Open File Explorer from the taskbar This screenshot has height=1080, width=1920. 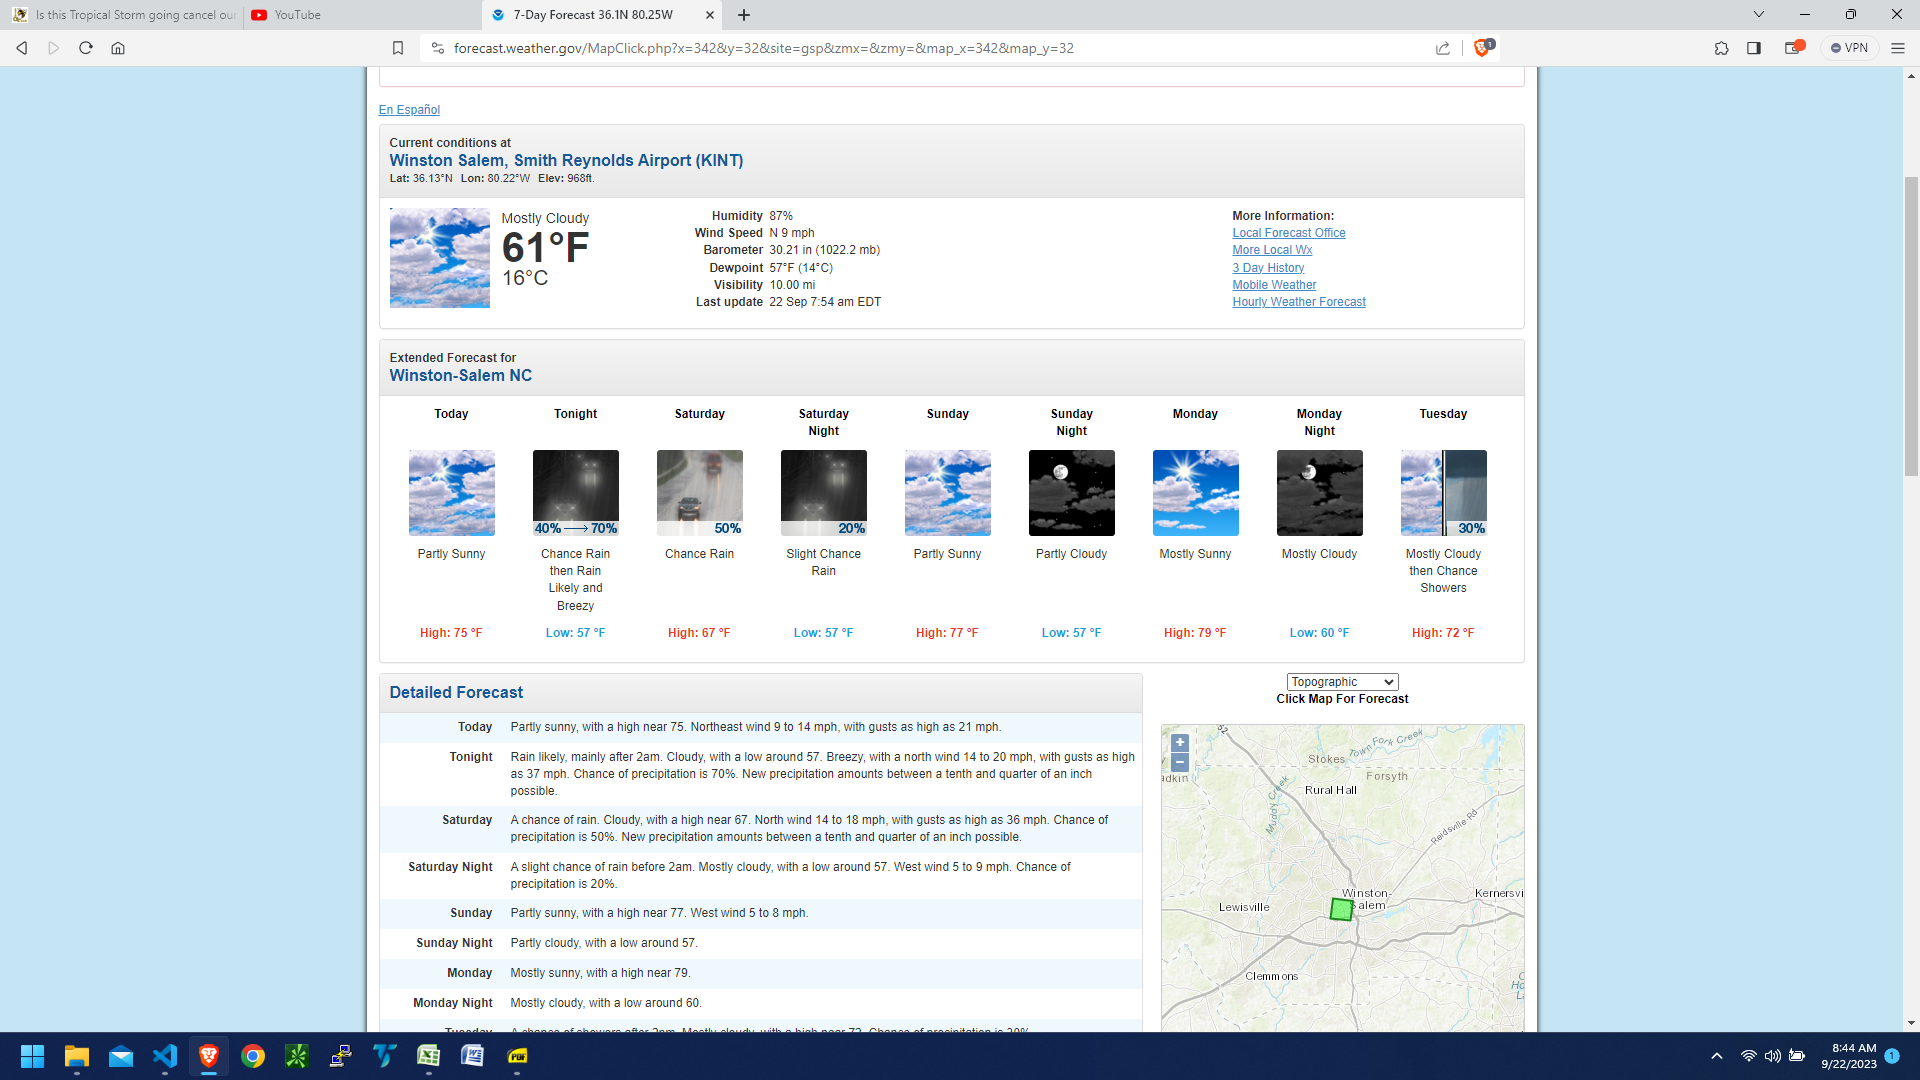pyautogui.click(x=77, y=1056)
